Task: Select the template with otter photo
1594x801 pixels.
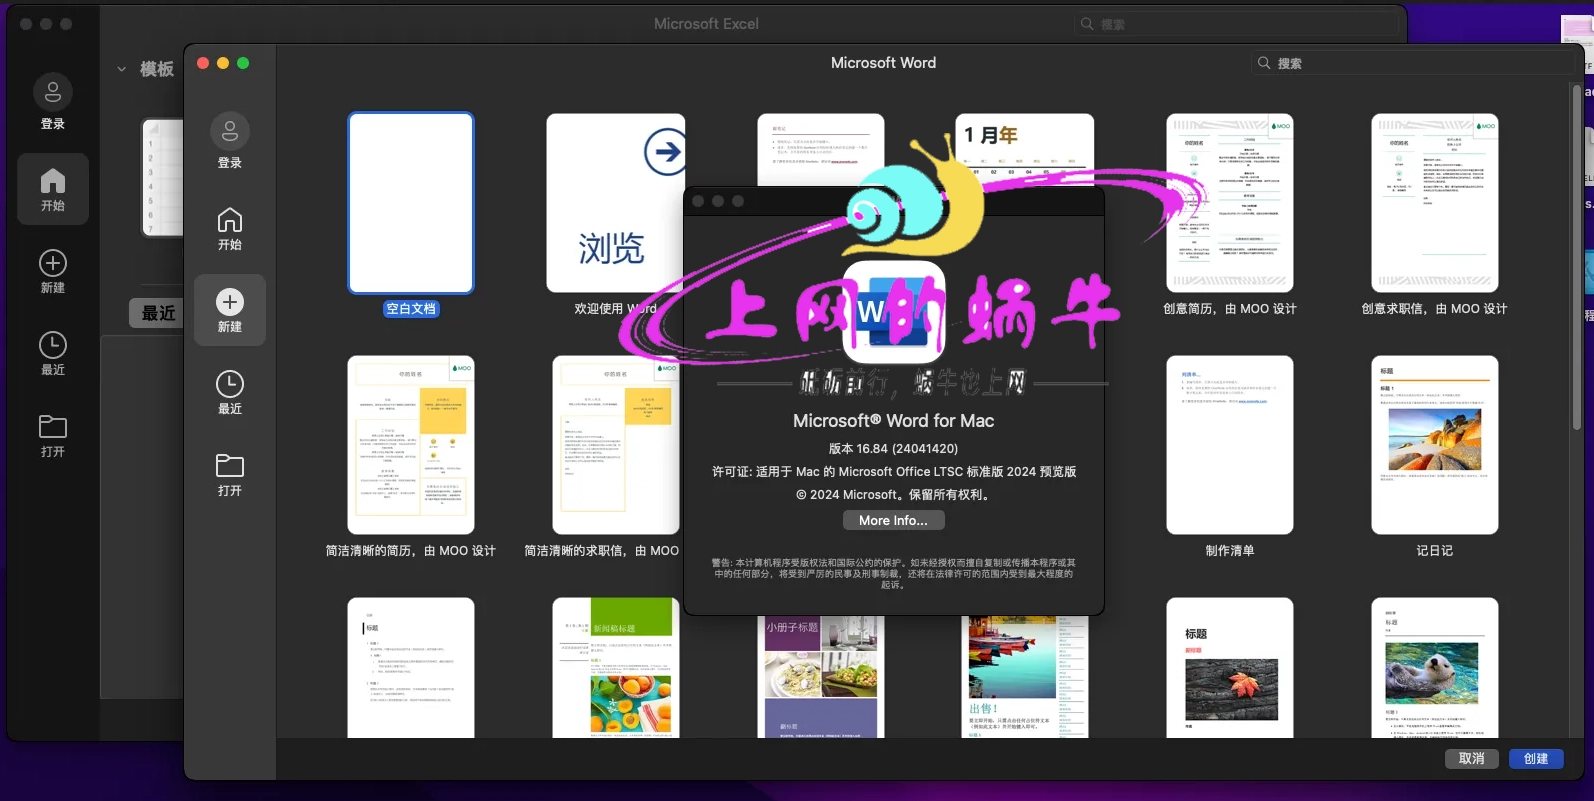Action: (1435, 668)
